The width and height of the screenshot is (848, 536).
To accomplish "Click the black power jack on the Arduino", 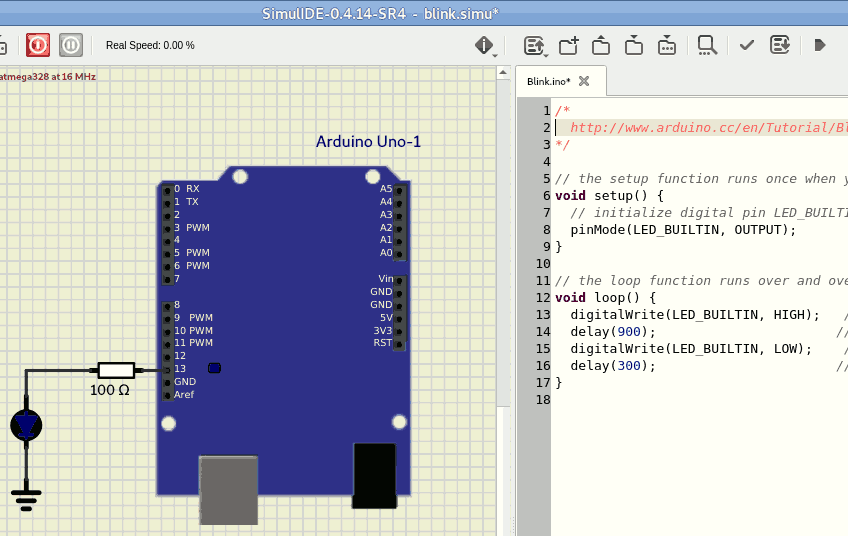I will 374,476.
